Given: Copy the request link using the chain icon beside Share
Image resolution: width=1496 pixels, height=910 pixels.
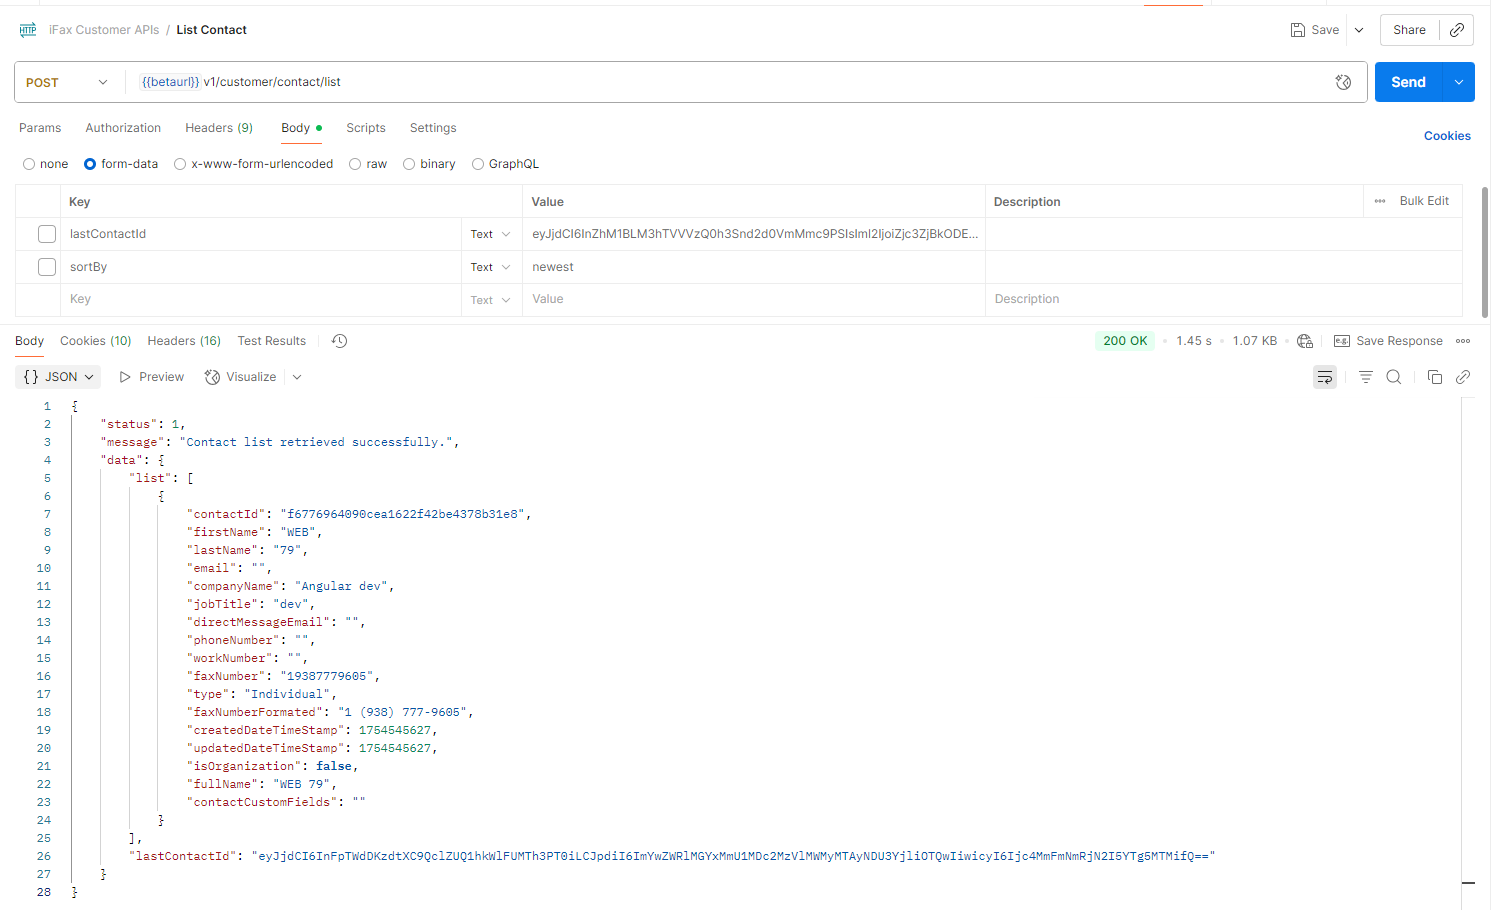Looking at the screenshot, I should coord(1457,30).
